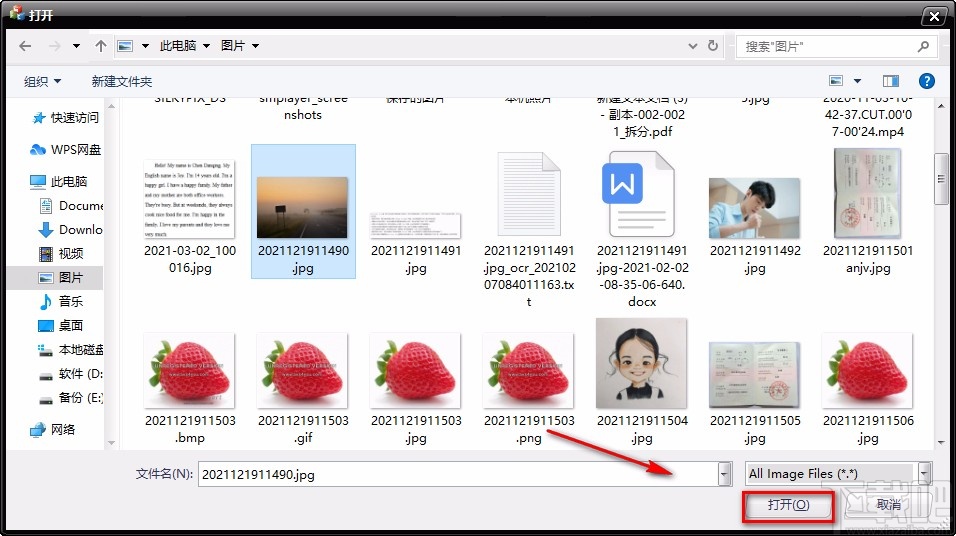This screenshot has height=536, width=956.
Task: Select the CUT.00'07-00'24.mp4 file label
Action: click(868, 115)
